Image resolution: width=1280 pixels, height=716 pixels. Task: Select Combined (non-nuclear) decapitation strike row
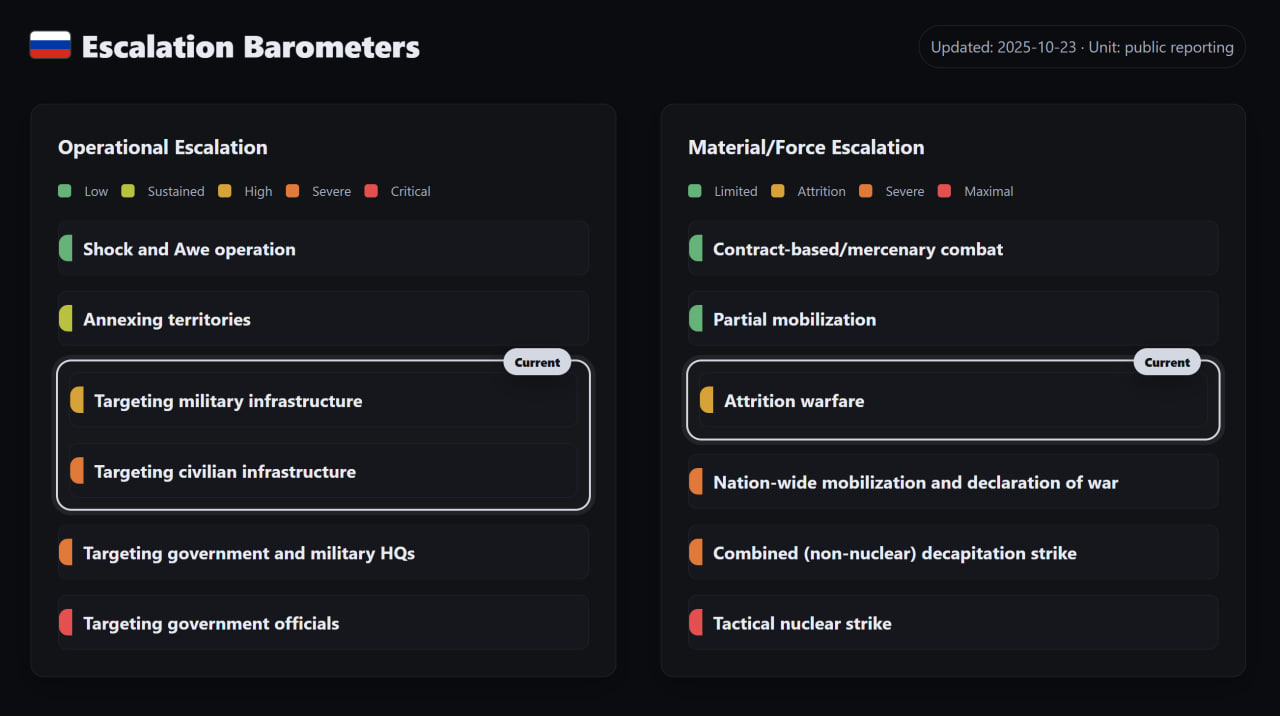(x=952, y=553)
